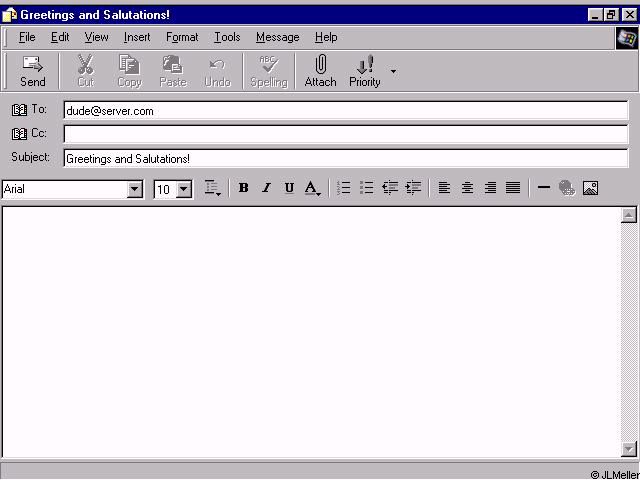Toggle Italic formatting
This screenshot has height=480, width=640.
click(266, 188)
